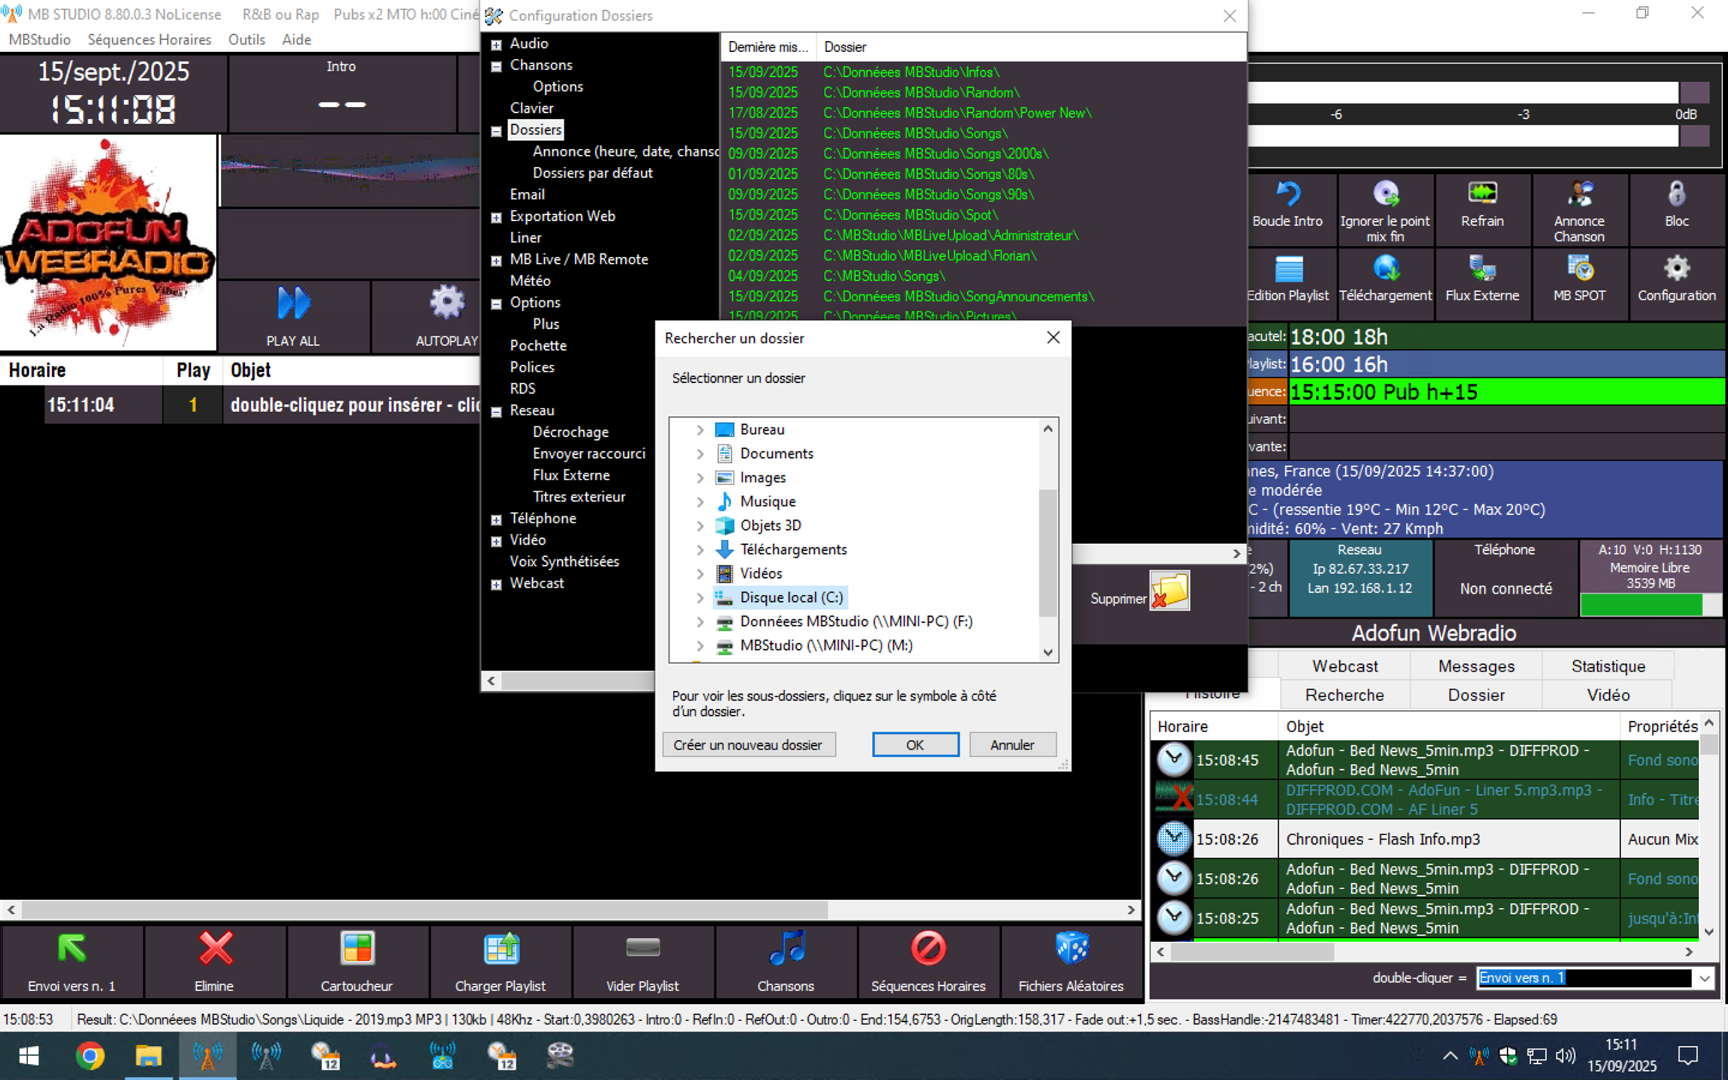Open the Cartoucheur
This screenshot has height=1080, width=1728.
pos(356,949)
